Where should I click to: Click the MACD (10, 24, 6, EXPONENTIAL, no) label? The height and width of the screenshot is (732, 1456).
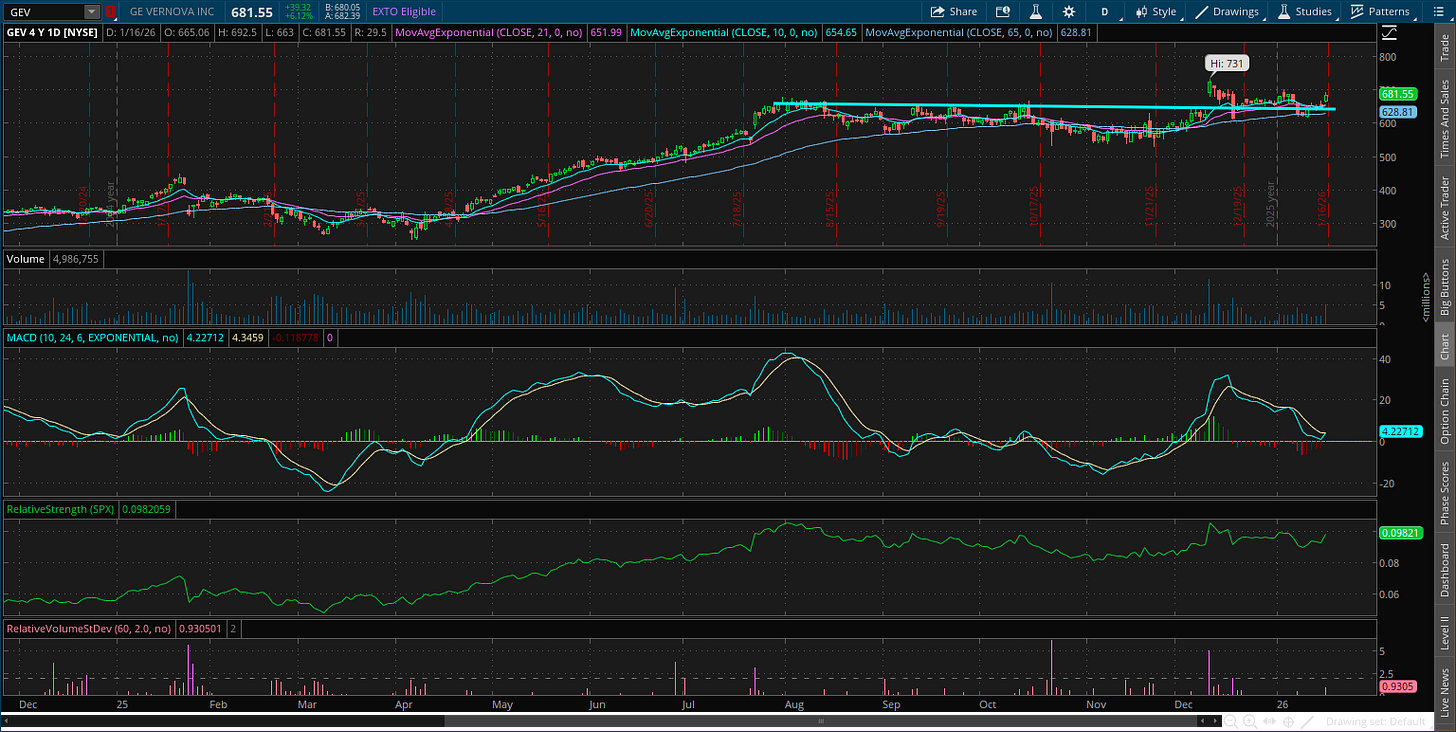94,338
